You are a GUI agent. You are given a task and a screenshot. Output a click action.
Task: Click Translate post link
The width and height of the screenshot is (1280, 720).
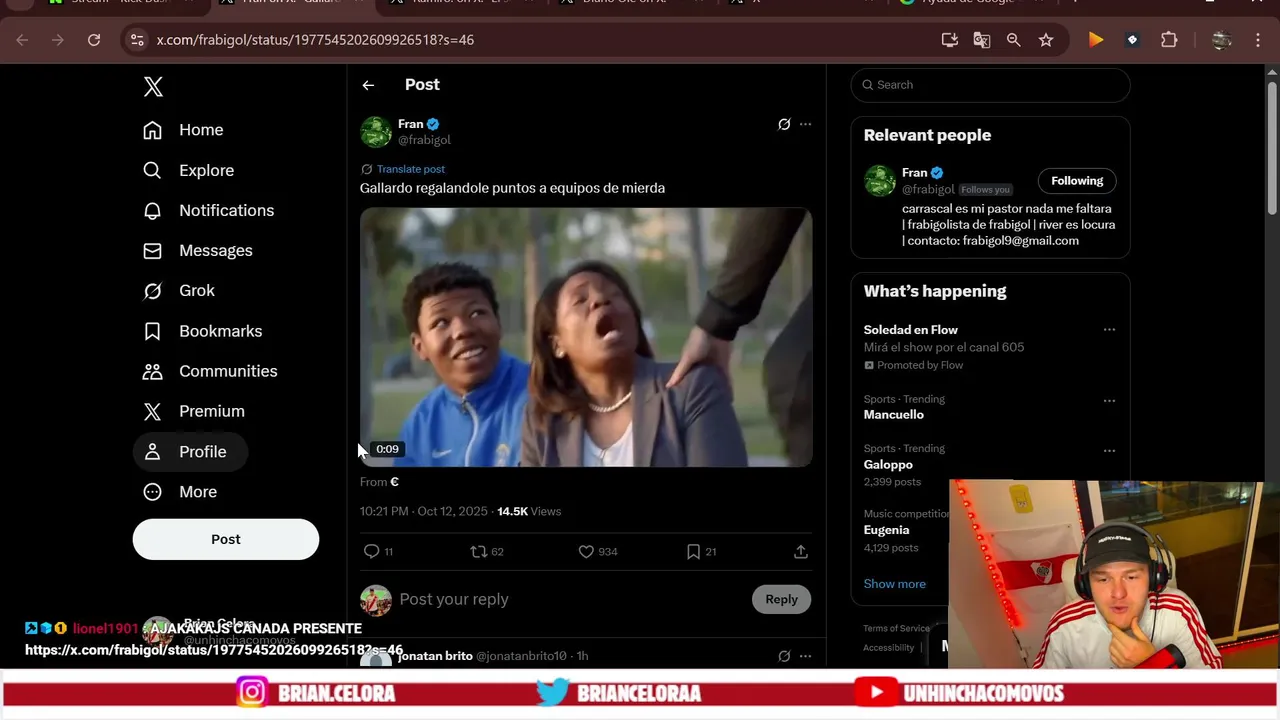(411, 169)
